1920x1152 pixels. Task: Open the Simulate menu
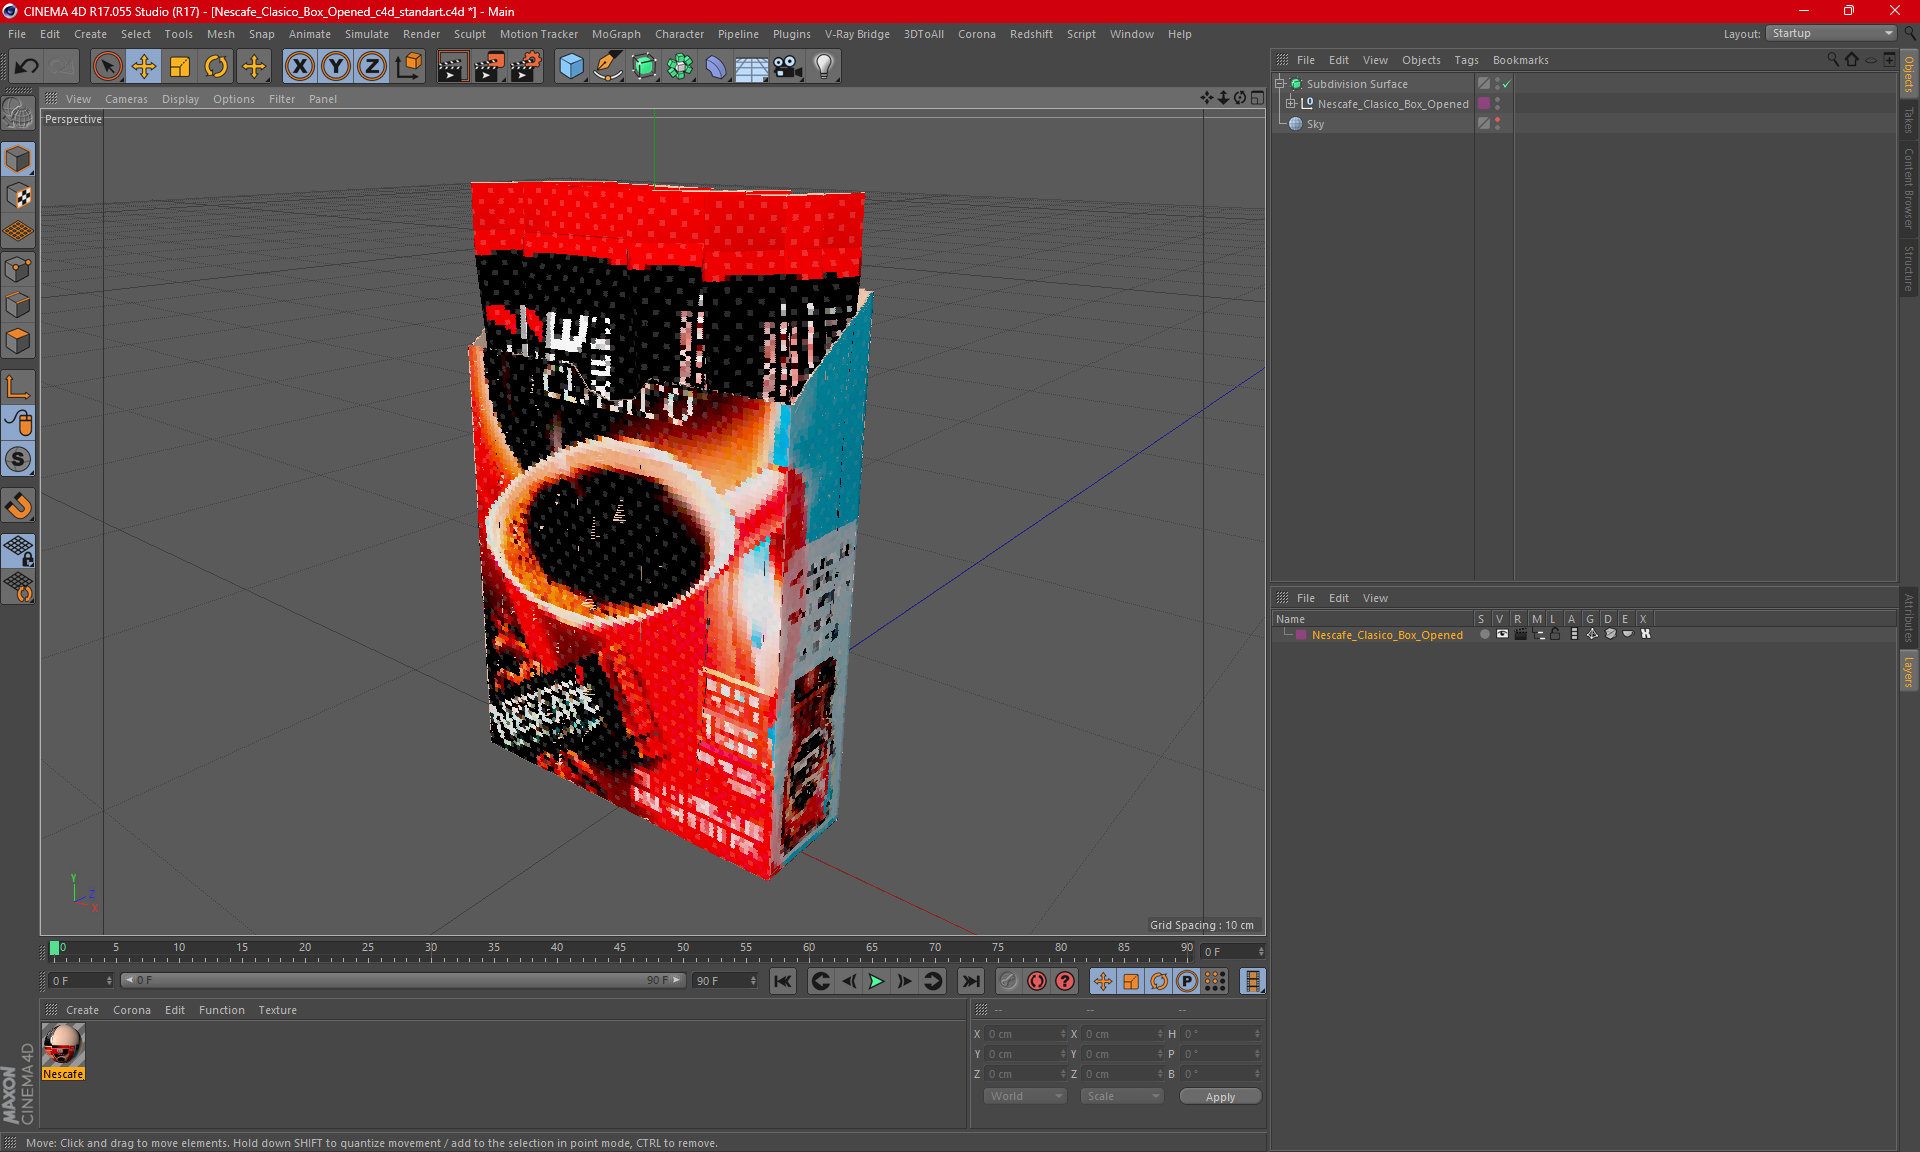[367, 34]
